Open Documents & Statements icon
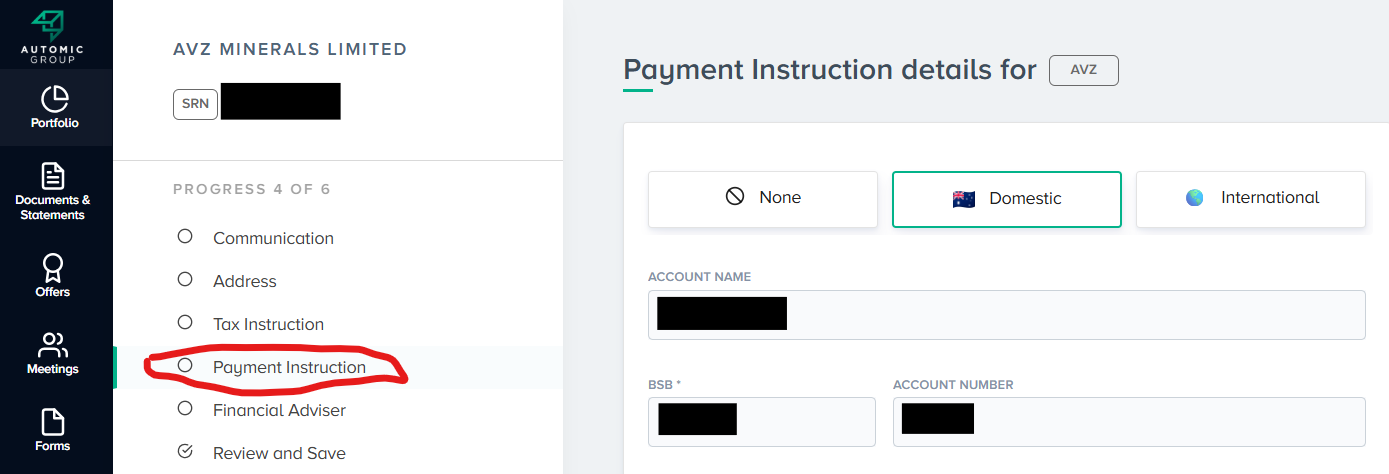Screen dimensions: 1389x474 52,176
